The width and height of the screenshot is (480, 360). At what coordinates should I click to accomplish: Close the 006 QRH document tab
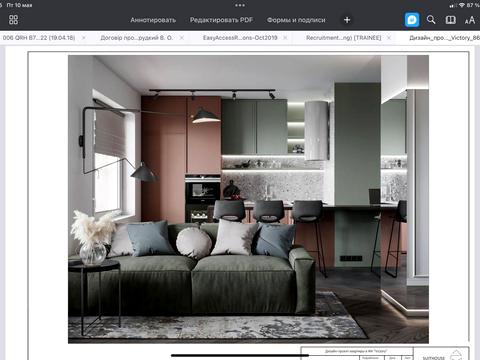pos(83,38)
